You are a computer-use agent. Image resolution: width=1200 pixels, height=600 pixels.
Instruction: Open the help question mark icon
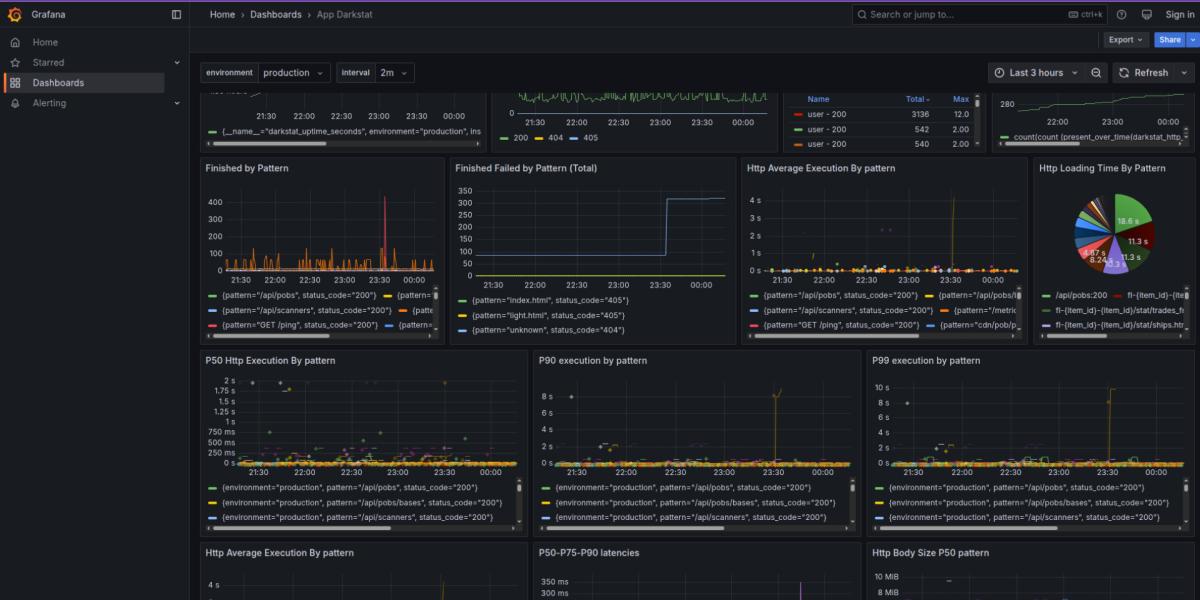1121,14
